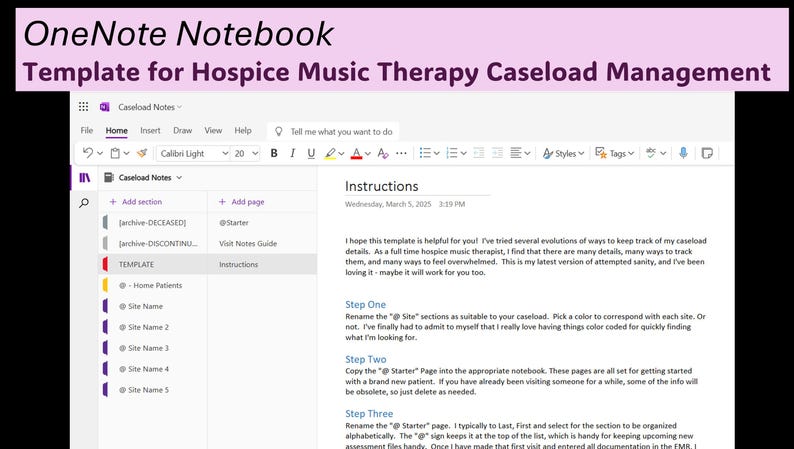Select the Format Painter icon
The image size is (794, 449).
pos(142,153)
